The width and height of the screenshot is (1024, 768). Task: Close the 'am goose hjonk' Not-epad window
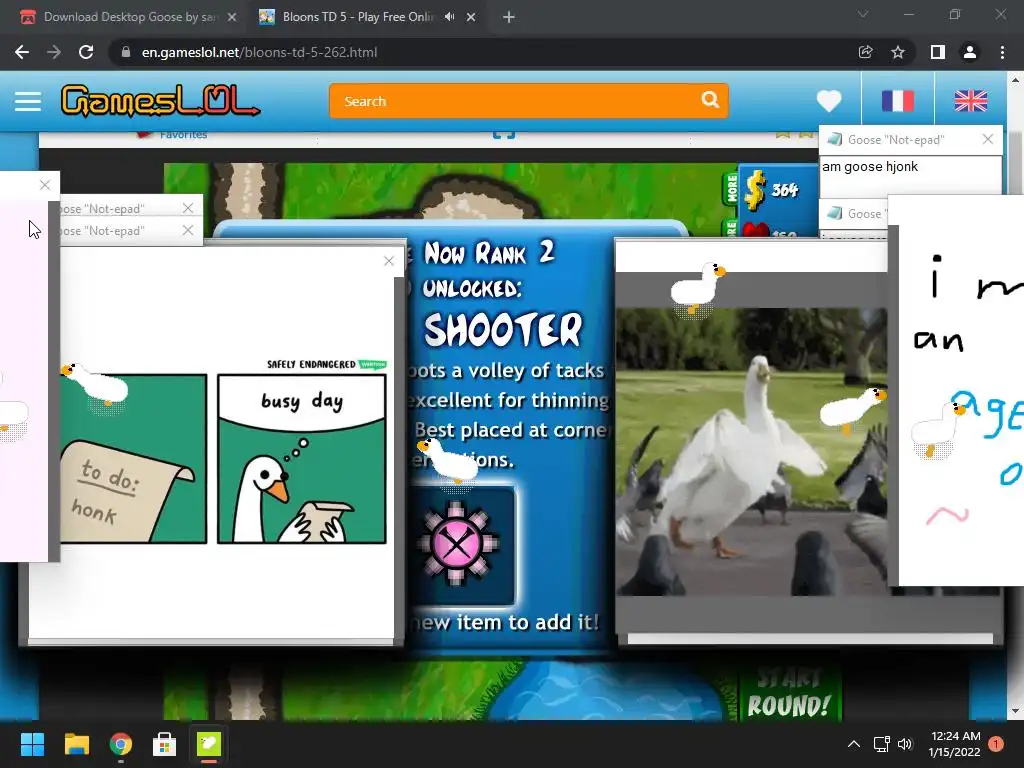[987, 139]
